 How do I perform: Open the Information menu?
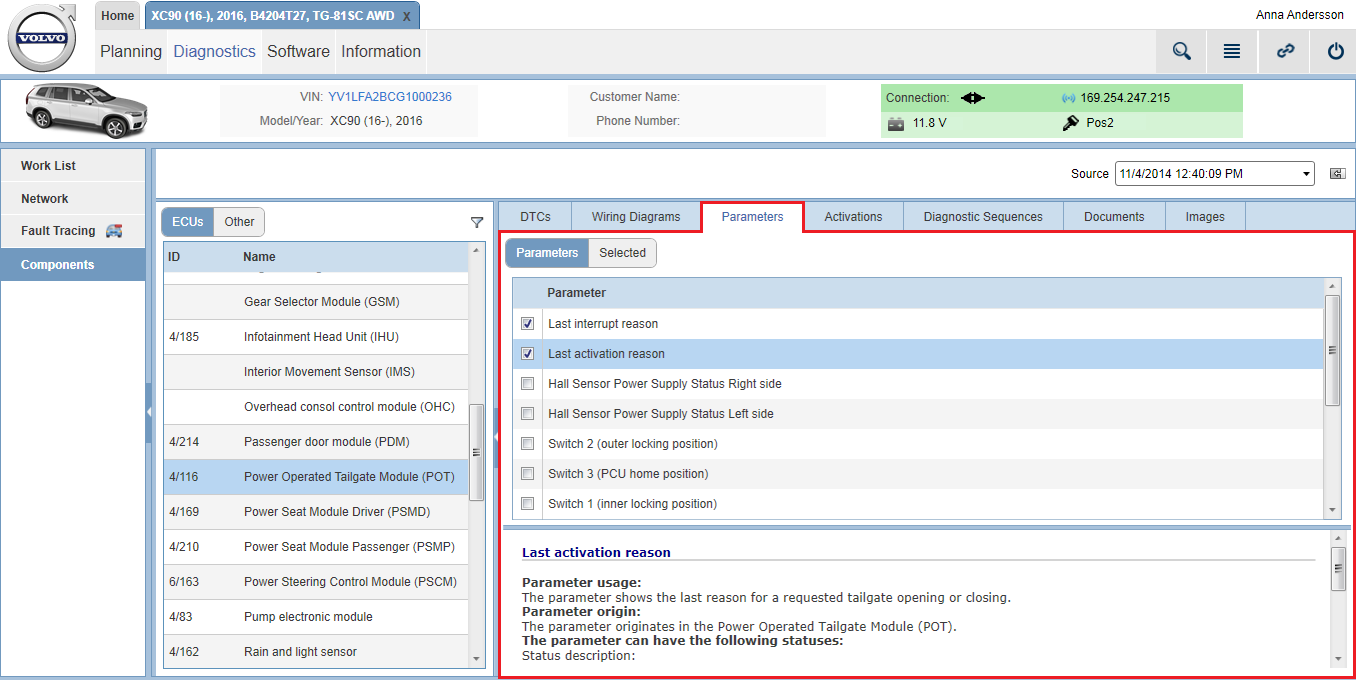(x=381, y=52)
